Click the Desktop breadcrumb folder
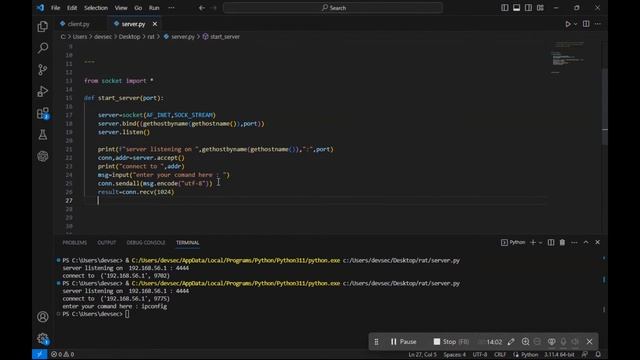Image resolution: width=640 pixels, height=360 pixels. coord(129,37)
